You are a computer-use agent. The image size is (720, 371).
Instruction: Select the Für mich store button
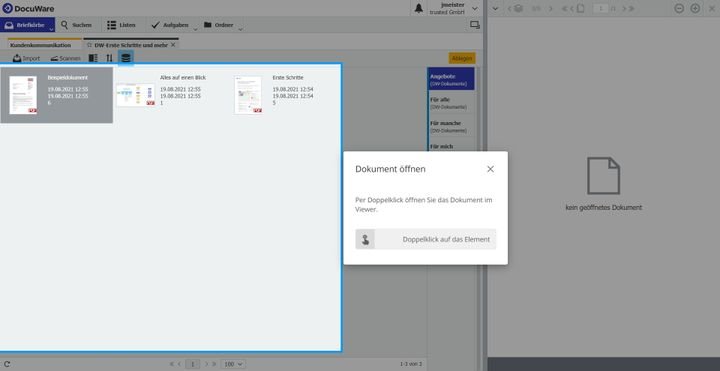(x=451, y=146)
